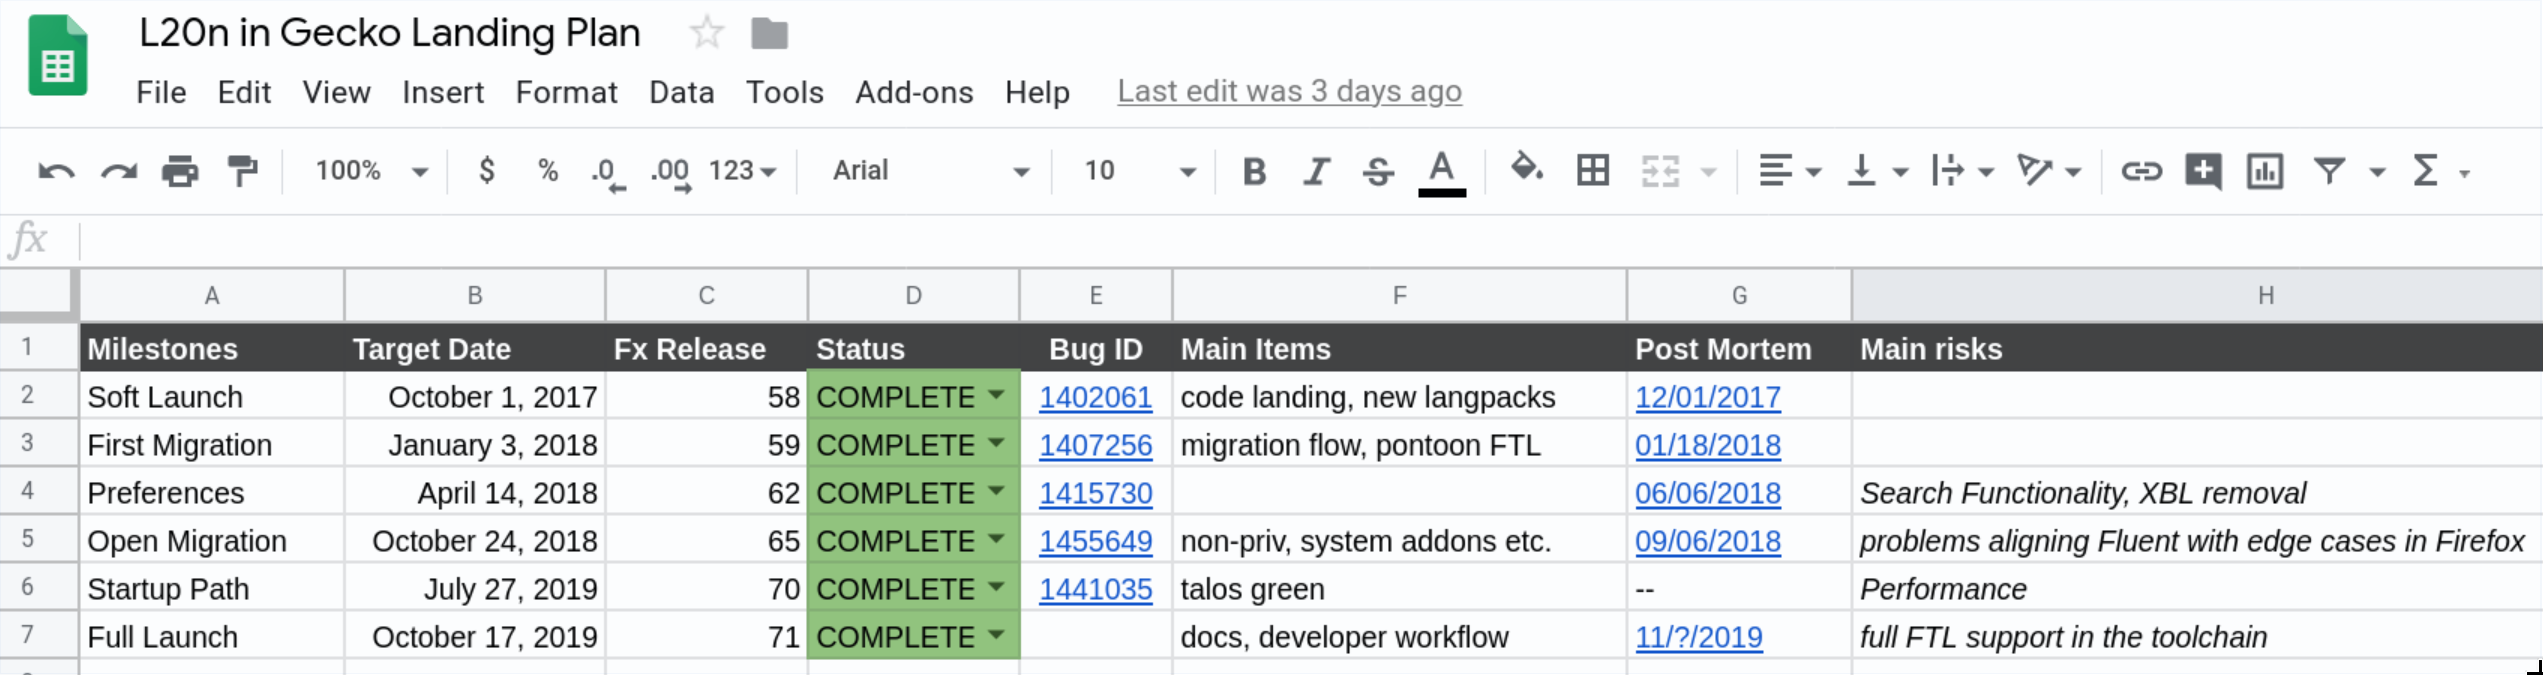This screenshot has height=675, width=2543.
Task: Move document using the folder icon
Action: 769,34
